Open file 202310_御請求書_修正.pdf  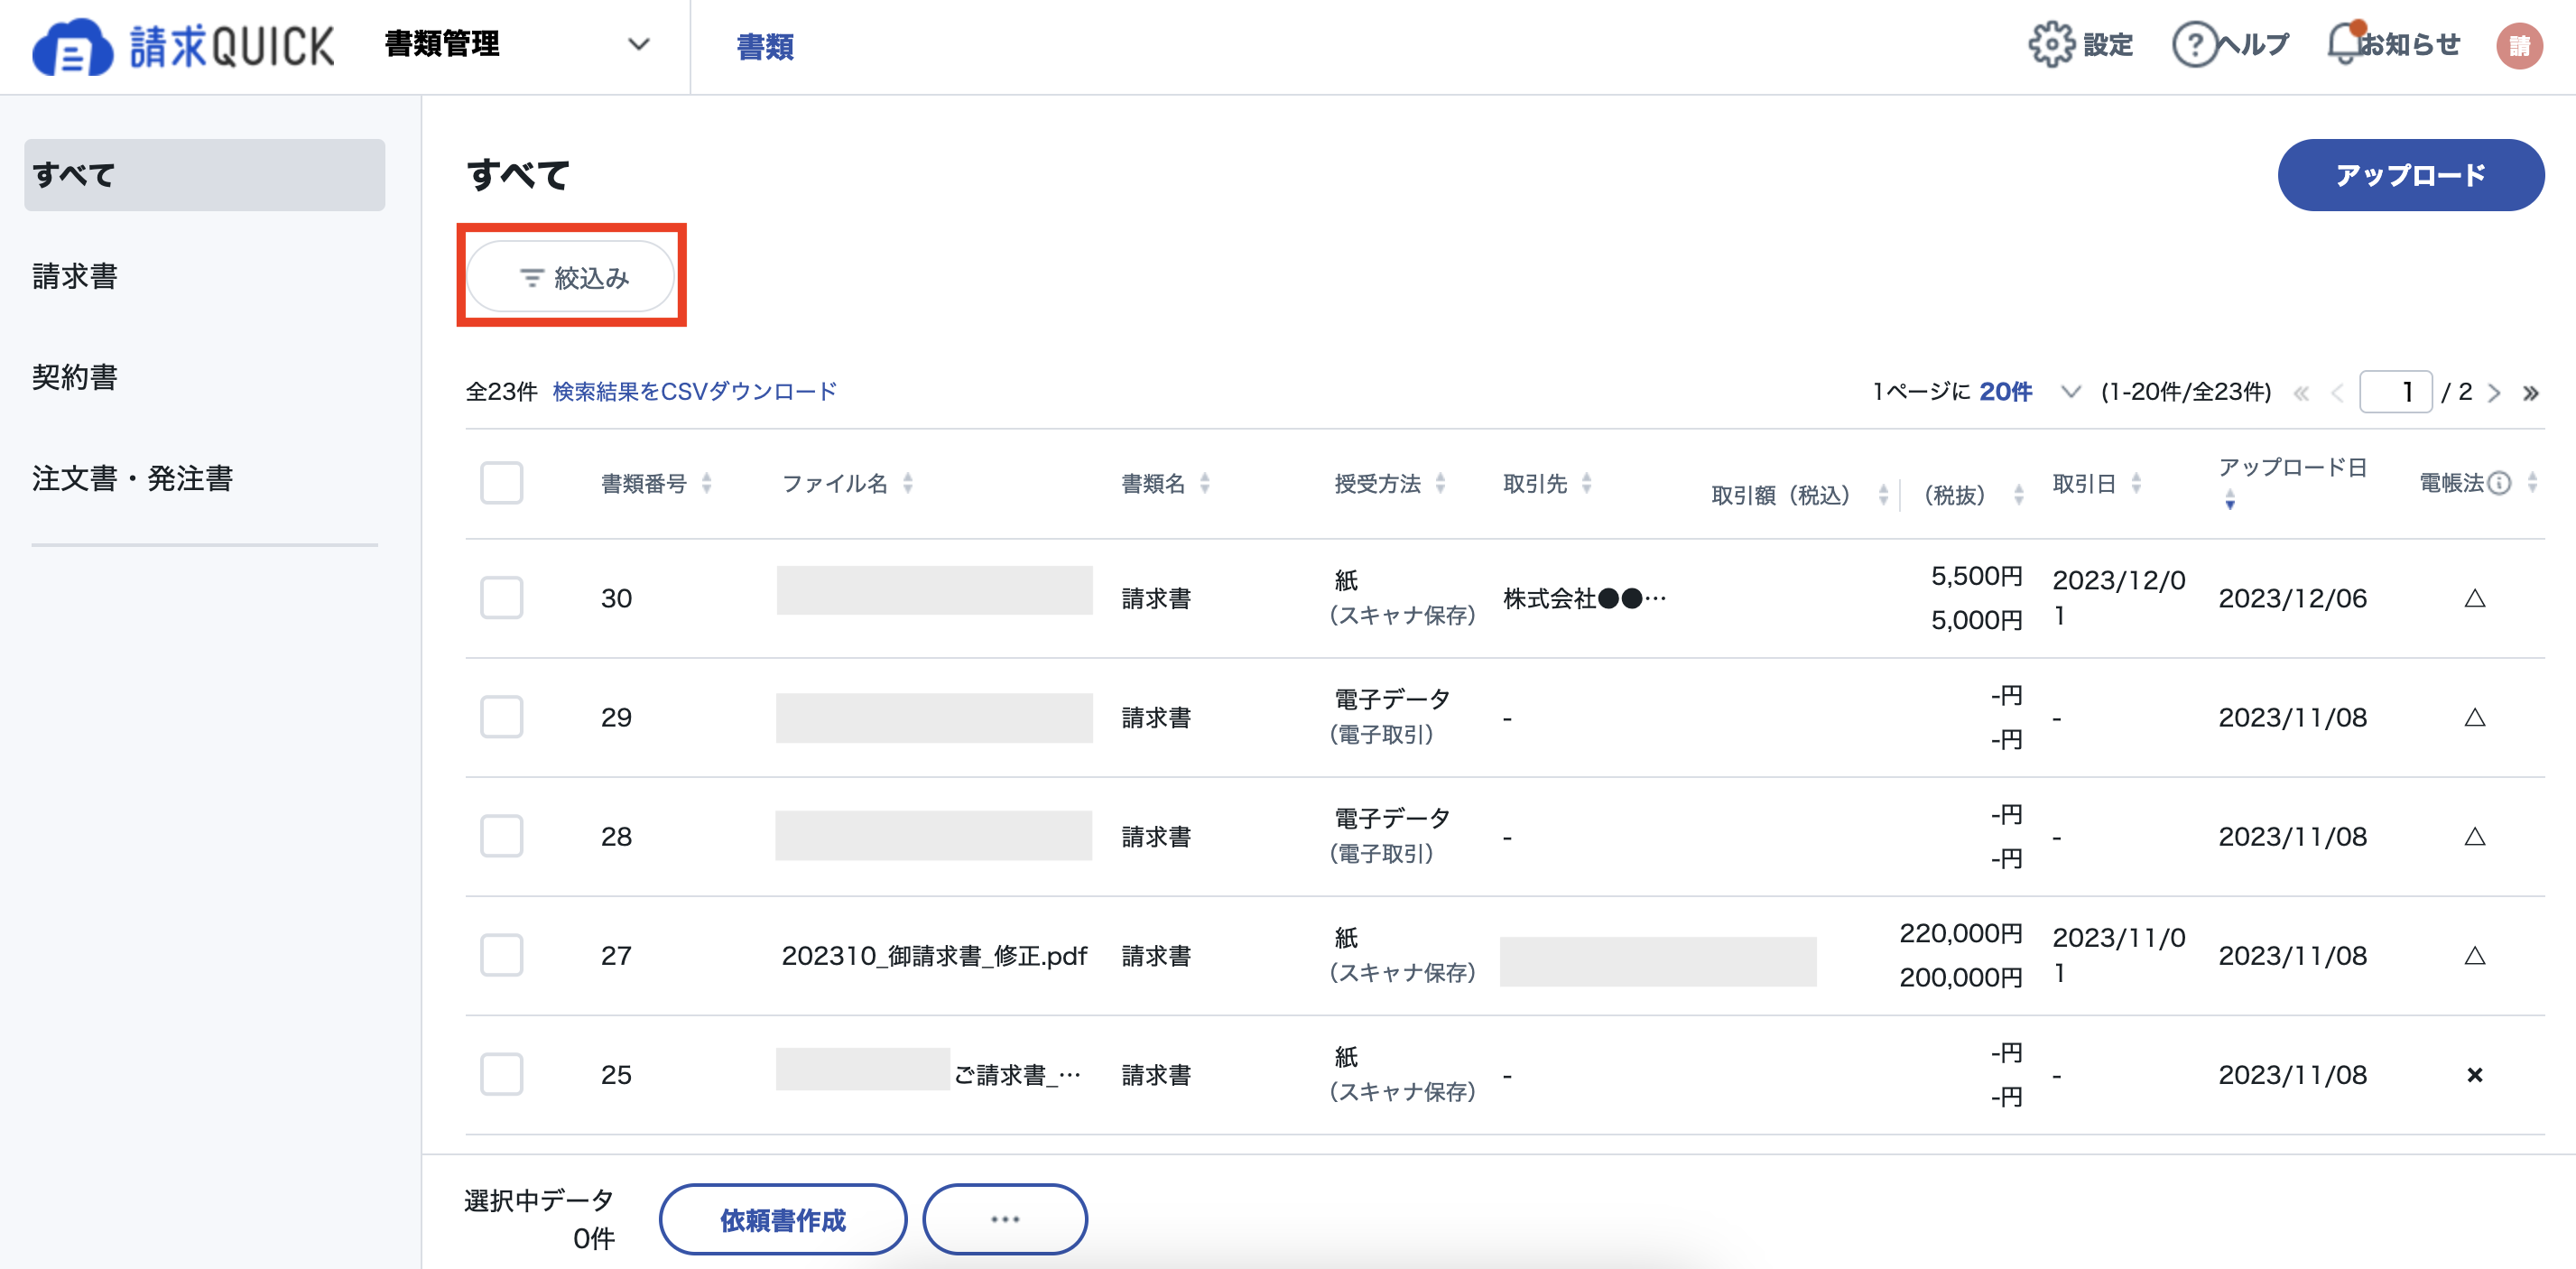934,957
